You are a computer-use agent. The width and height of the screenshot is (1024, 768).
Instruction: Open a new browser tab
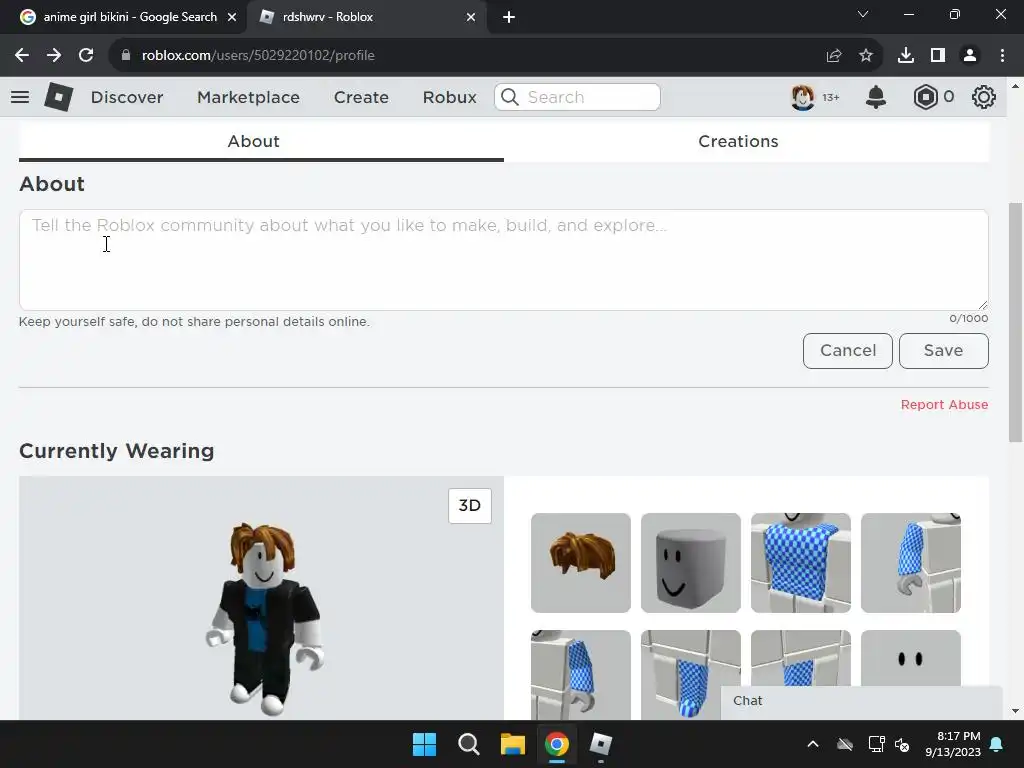coord(509,17)
